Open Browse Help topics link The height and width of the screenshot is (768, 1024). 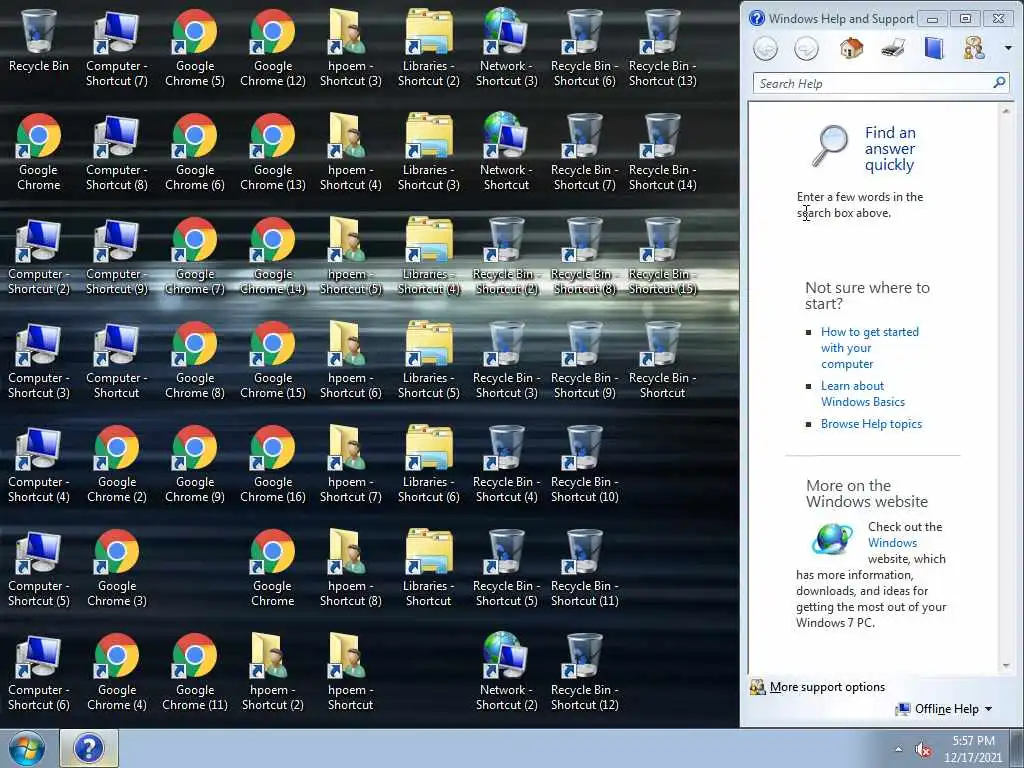[x=871, y=424]
